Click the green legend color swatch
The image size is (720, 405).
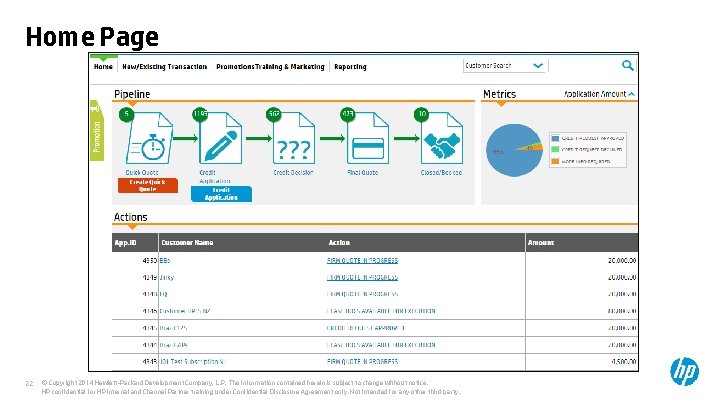click(555, 150)
